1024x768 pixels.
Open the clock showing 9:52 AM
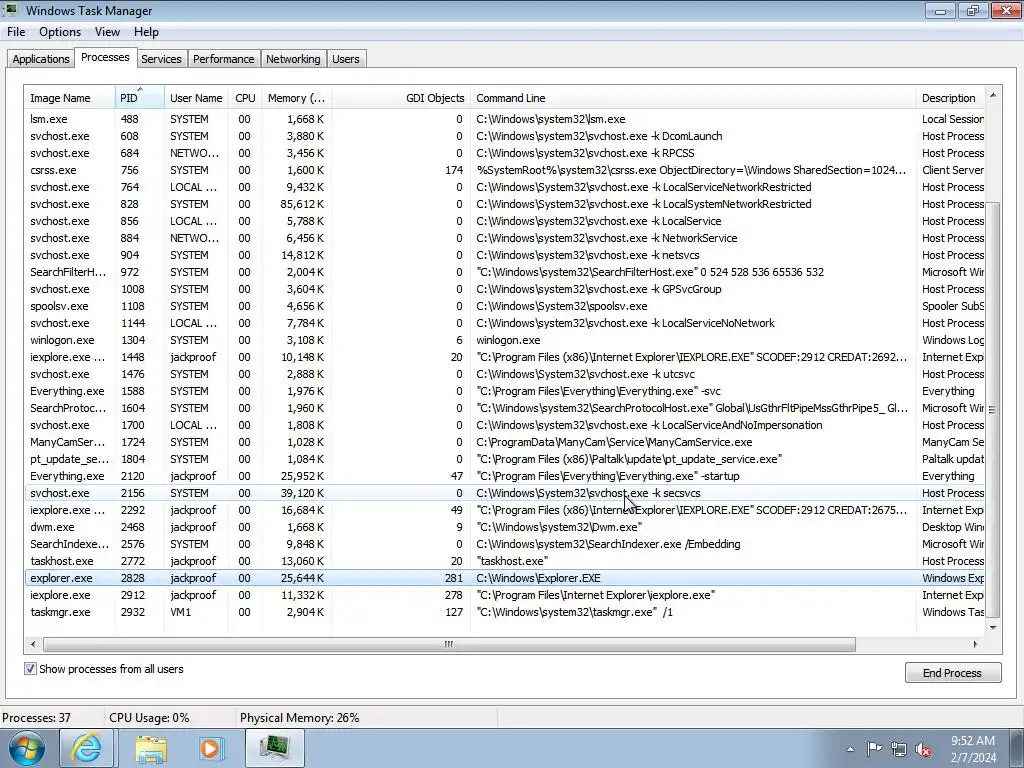(973, 749)
